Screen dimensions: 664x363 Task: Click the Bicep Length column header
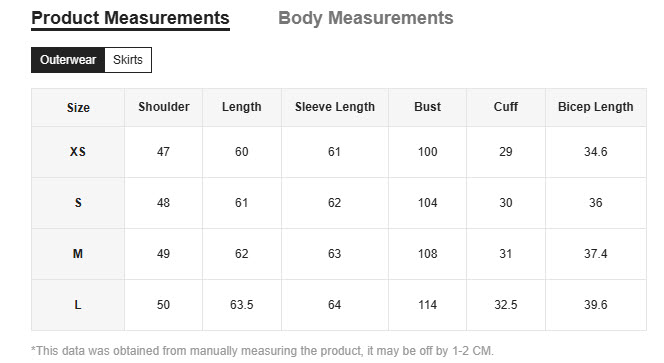(596, 107)
